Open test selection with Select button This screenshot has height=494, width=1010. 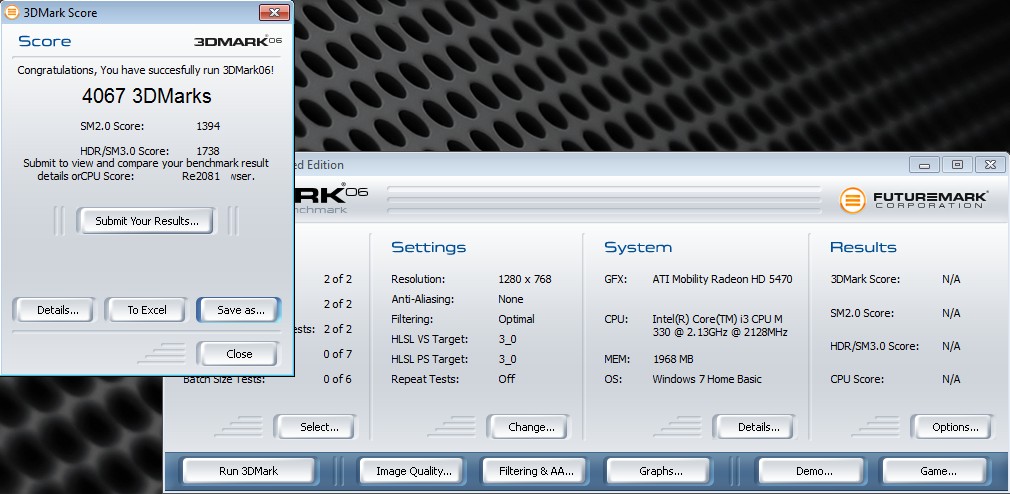pyautogui.click(x=319, y=427)
